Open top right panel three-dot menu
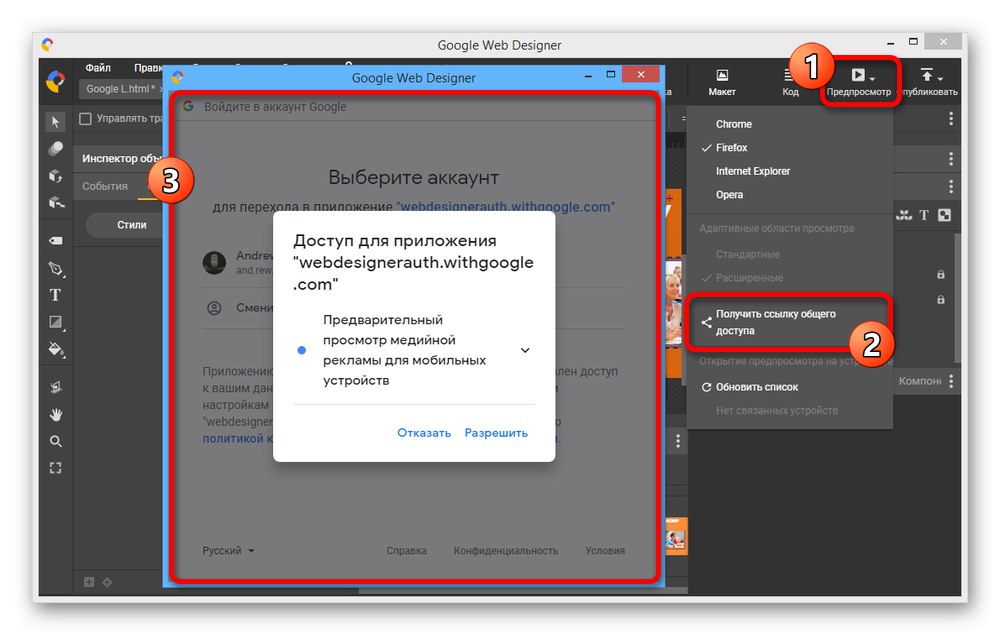The image size is (1000, 635). pyautogui.click(x=951, y=119)
